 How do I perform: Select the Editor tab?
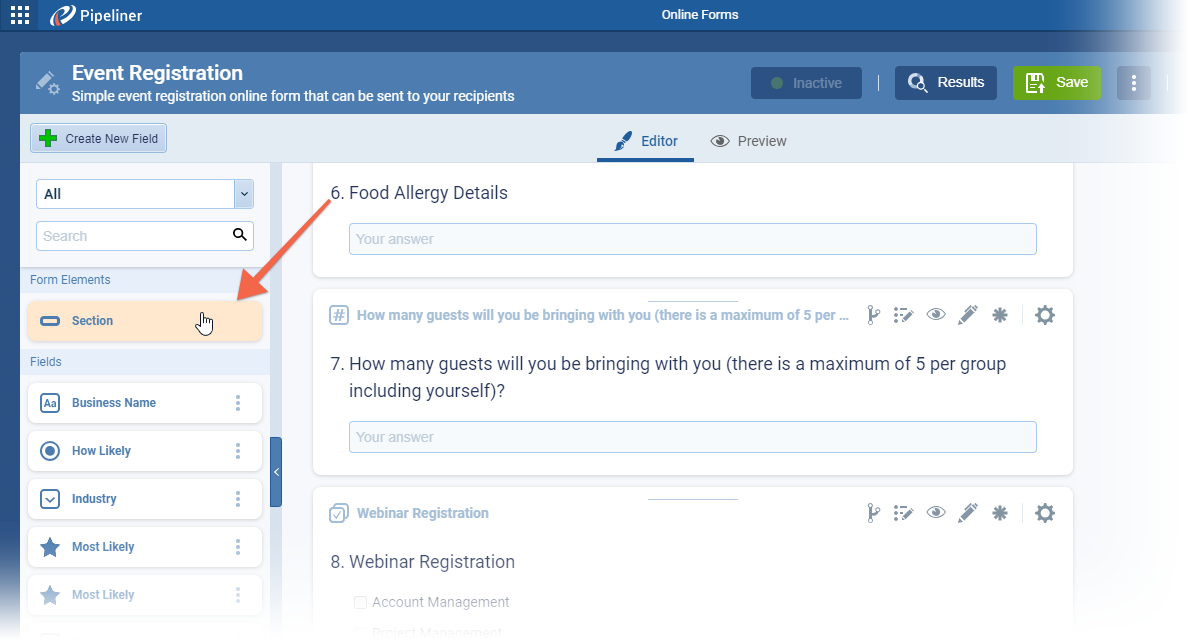tap(646, 141)
